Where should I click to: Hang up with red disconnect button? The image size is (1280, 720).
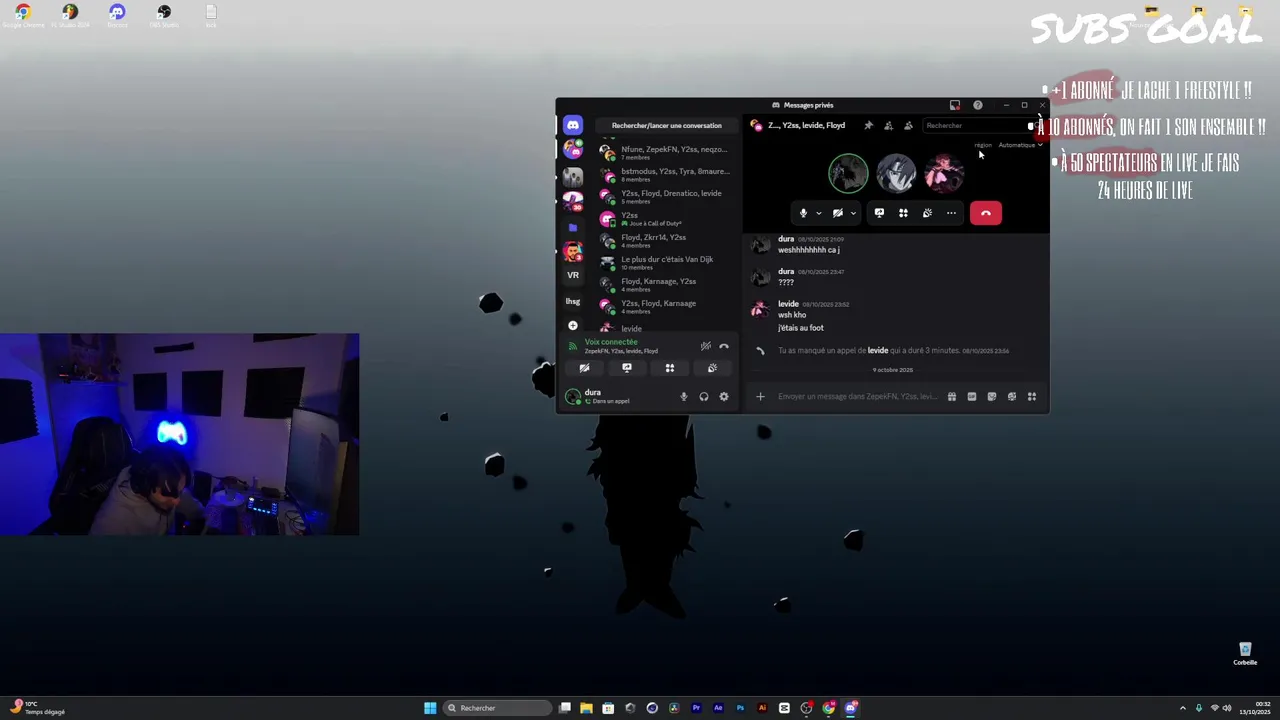[x=986, y=213]
